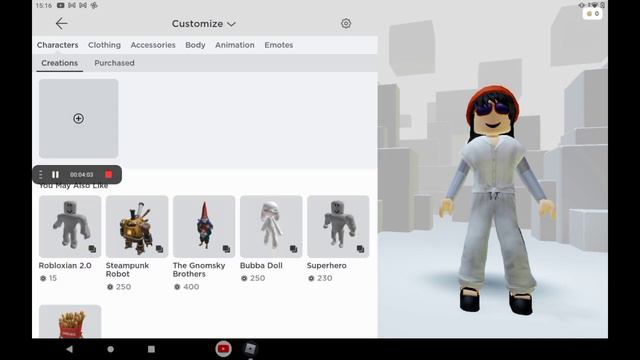
Task: Select the Steampunk Robot bundle thumbnail
Action: [137, 227]
